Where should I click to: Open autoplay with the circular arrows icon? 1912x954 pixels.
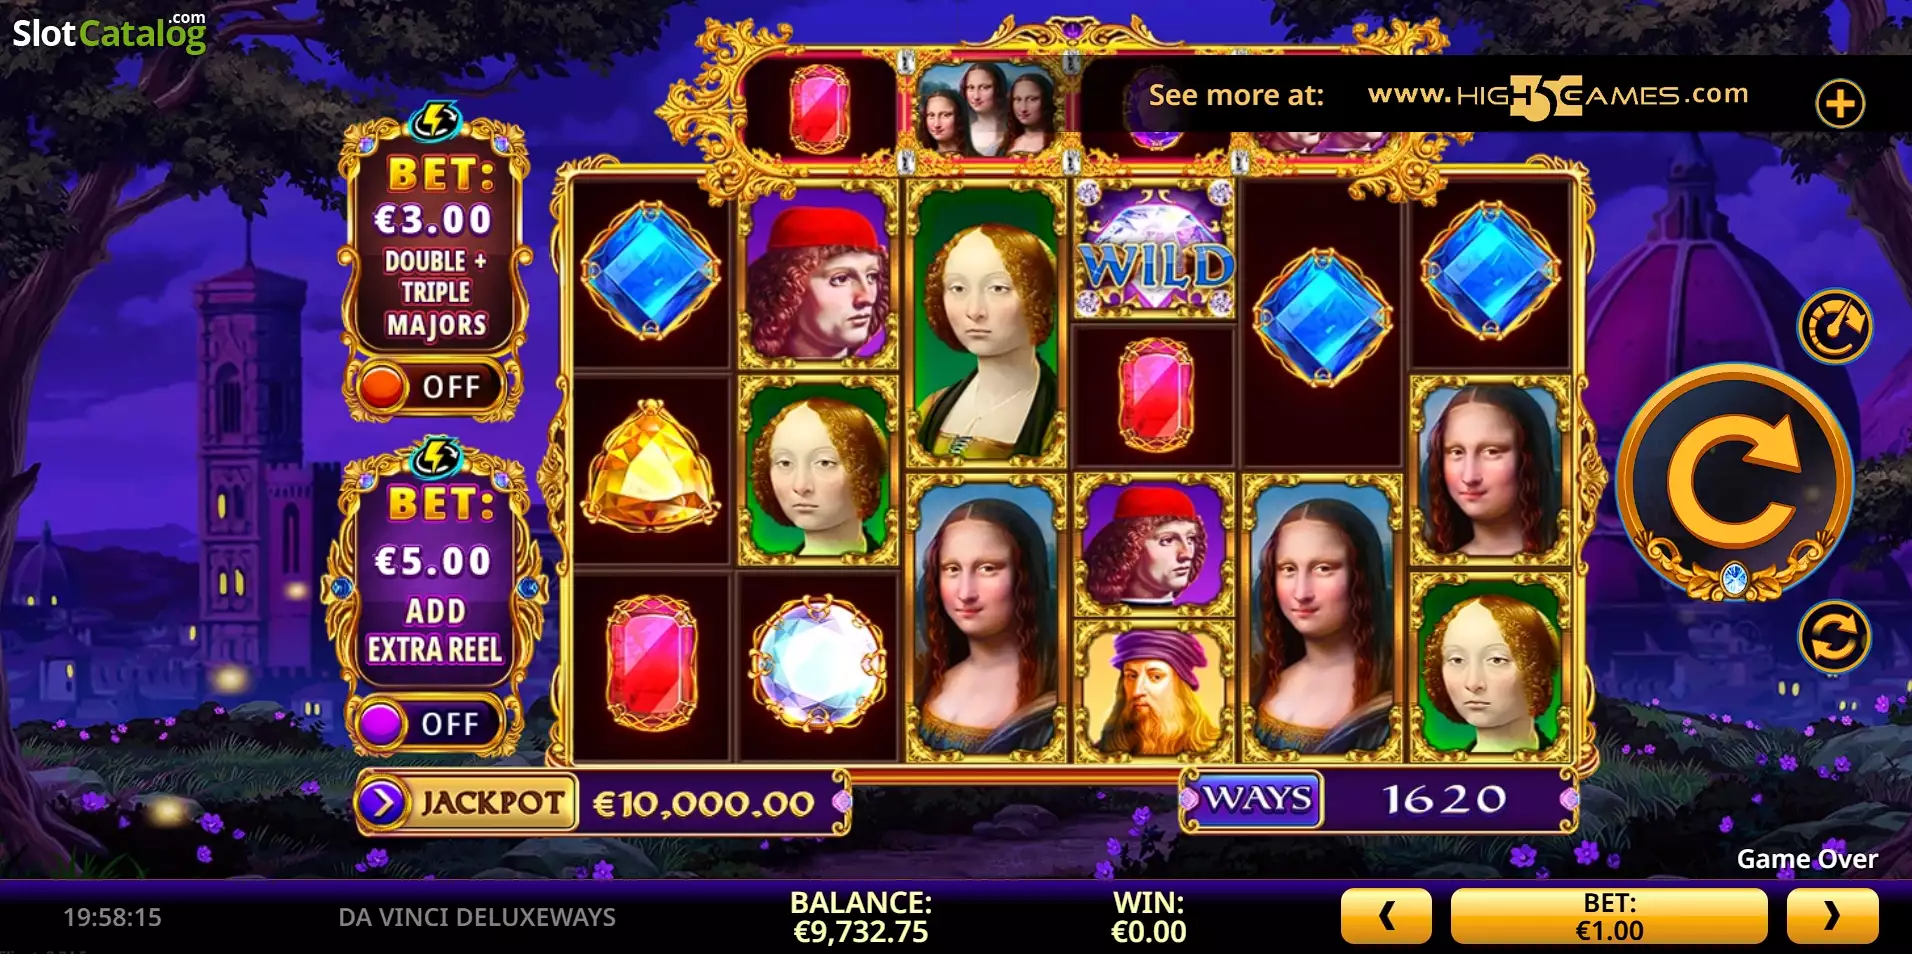1835,637
